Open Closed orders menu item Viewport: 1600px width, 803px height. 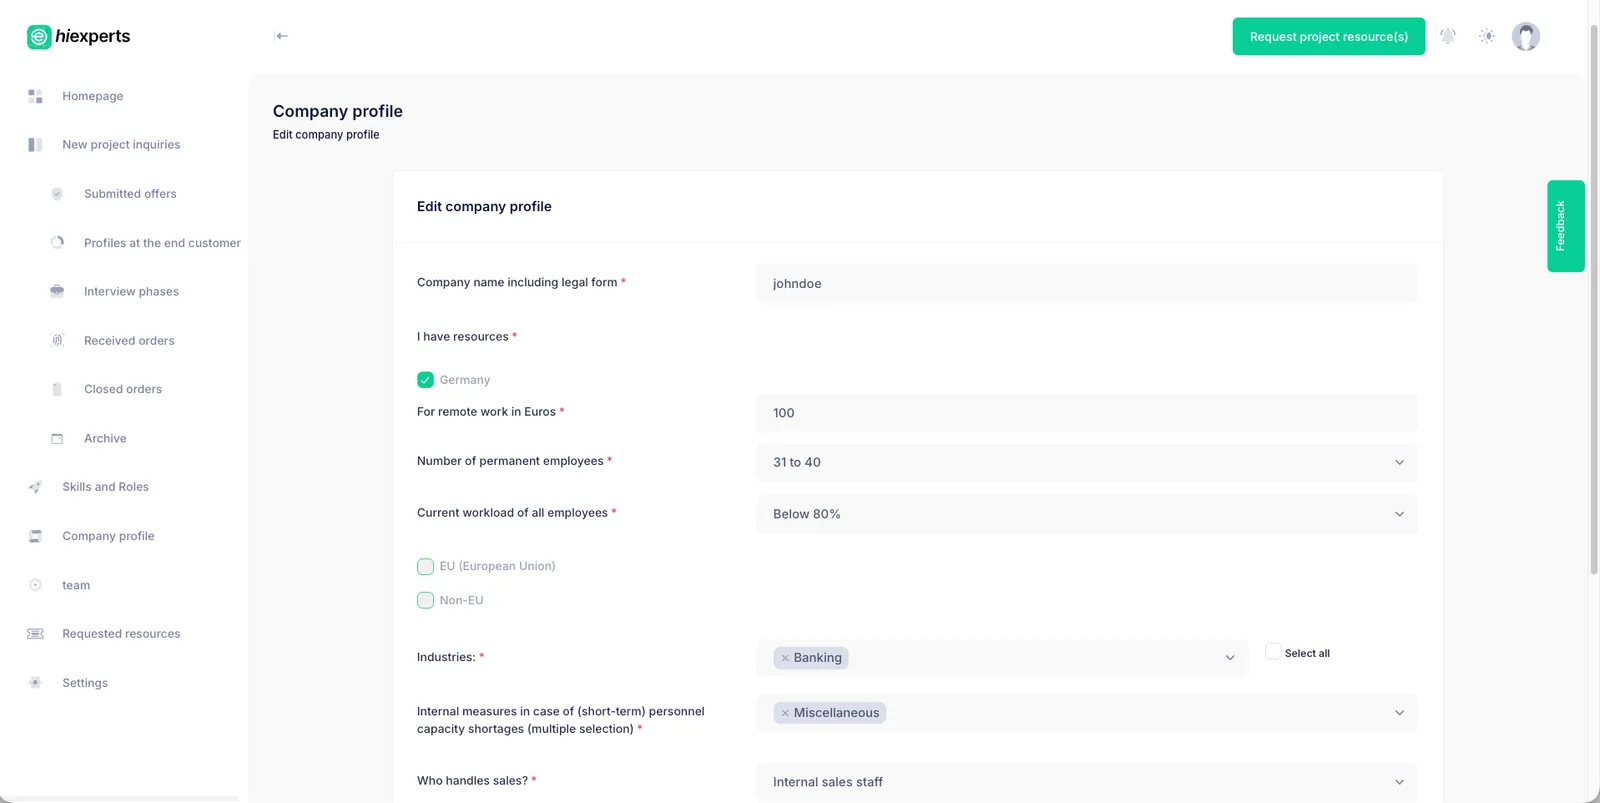[123, 389]
